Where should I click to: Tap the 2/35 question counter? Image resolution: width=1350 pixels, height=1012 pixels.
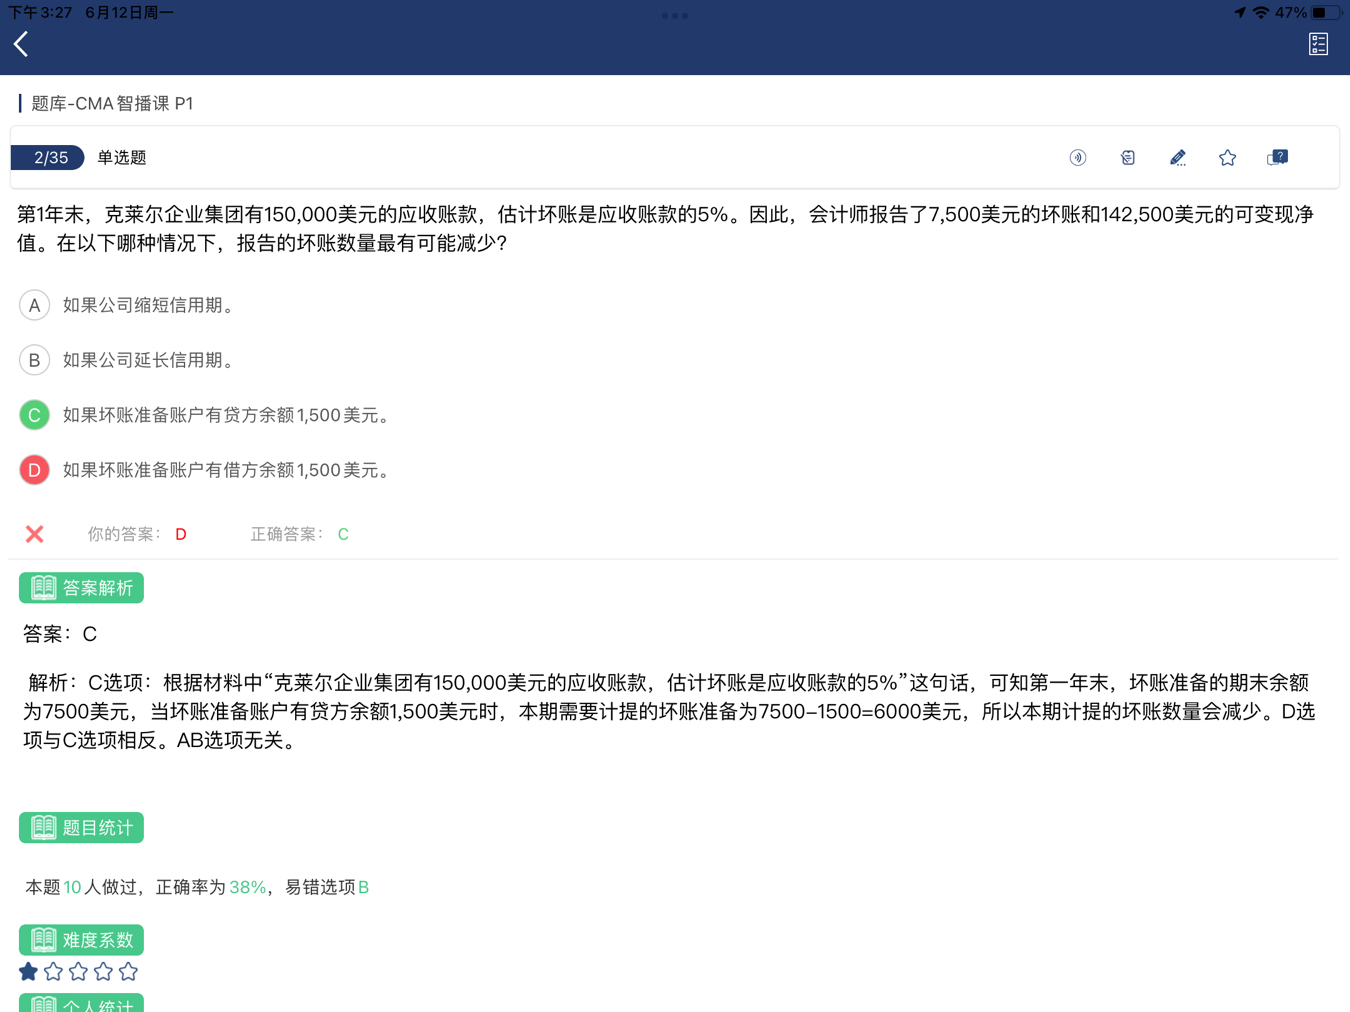point(49,158)
